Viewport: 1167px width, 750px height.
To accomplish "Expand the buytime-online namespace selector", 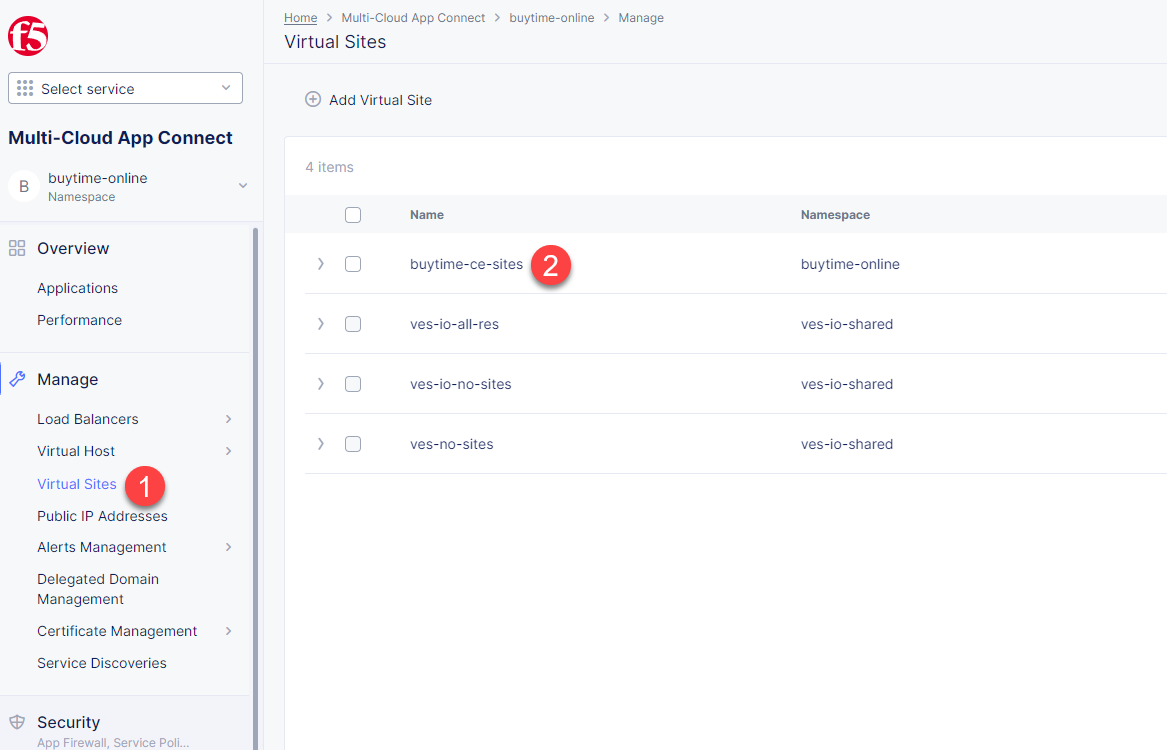I will coord(243,186).
